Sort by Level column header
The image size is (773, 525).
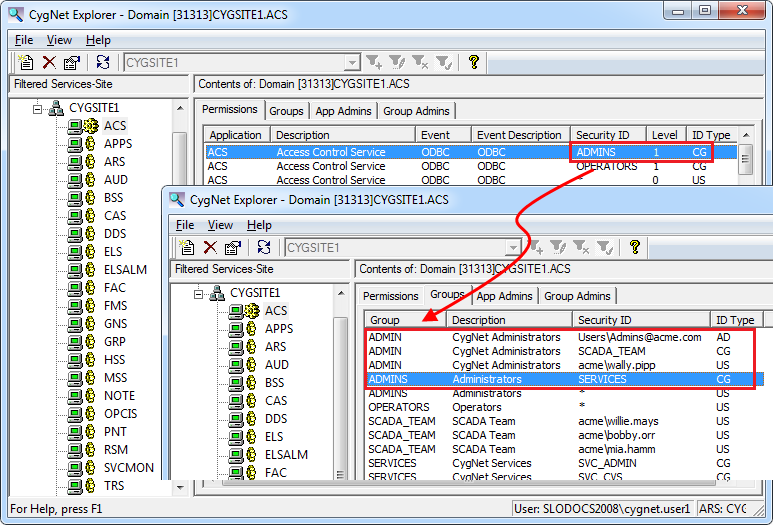[x=665, y=135]
